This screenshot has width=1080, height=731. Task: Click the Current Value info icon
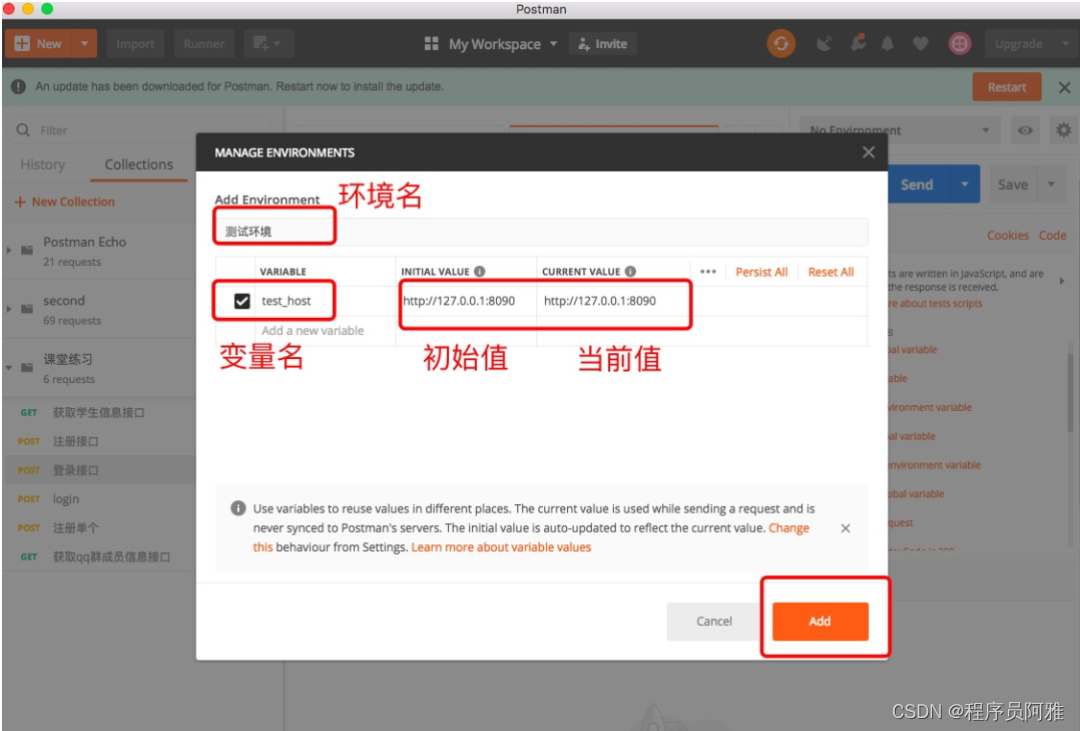coord(630,271)
